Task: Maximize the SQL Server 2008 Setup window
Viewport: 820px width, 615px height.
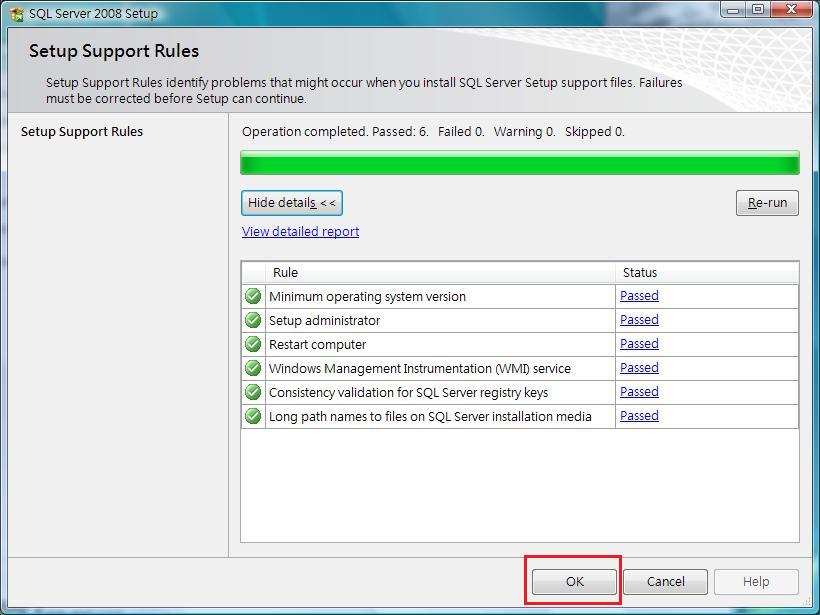Action: tap(758, 9)
